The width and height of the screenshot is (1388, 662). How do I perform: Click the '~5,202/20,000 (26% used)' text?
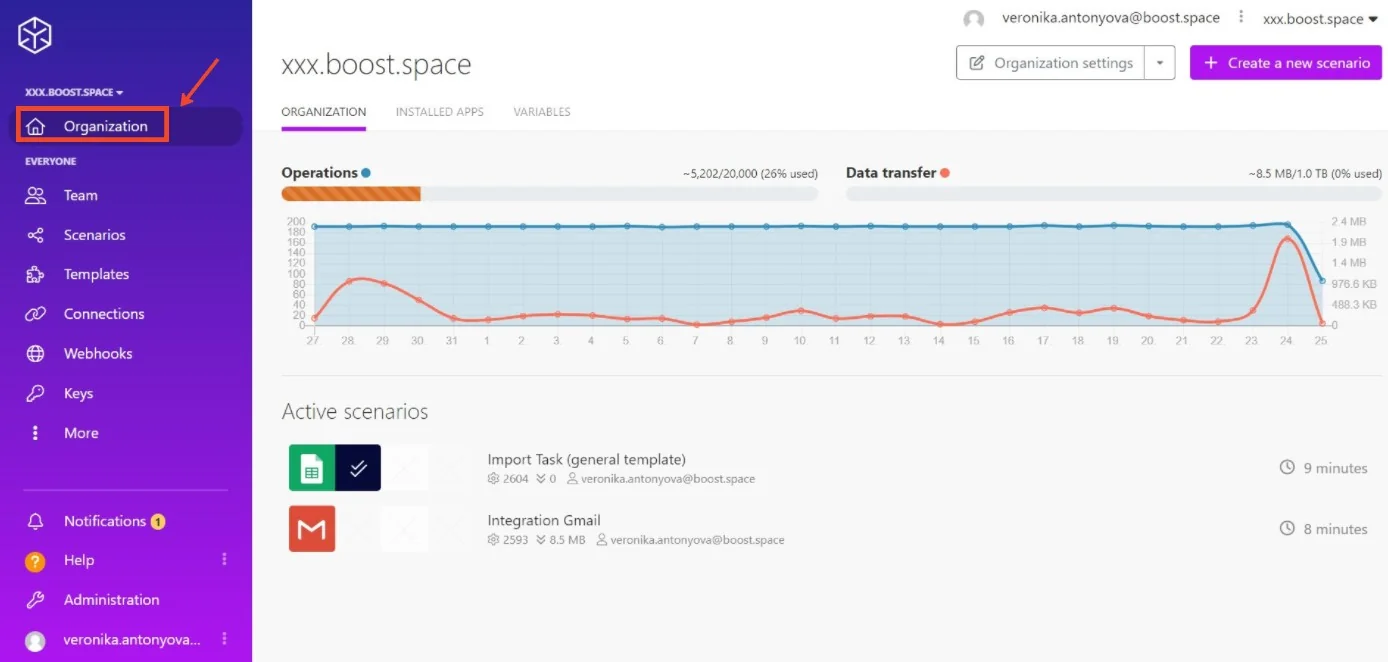point(750,174)
